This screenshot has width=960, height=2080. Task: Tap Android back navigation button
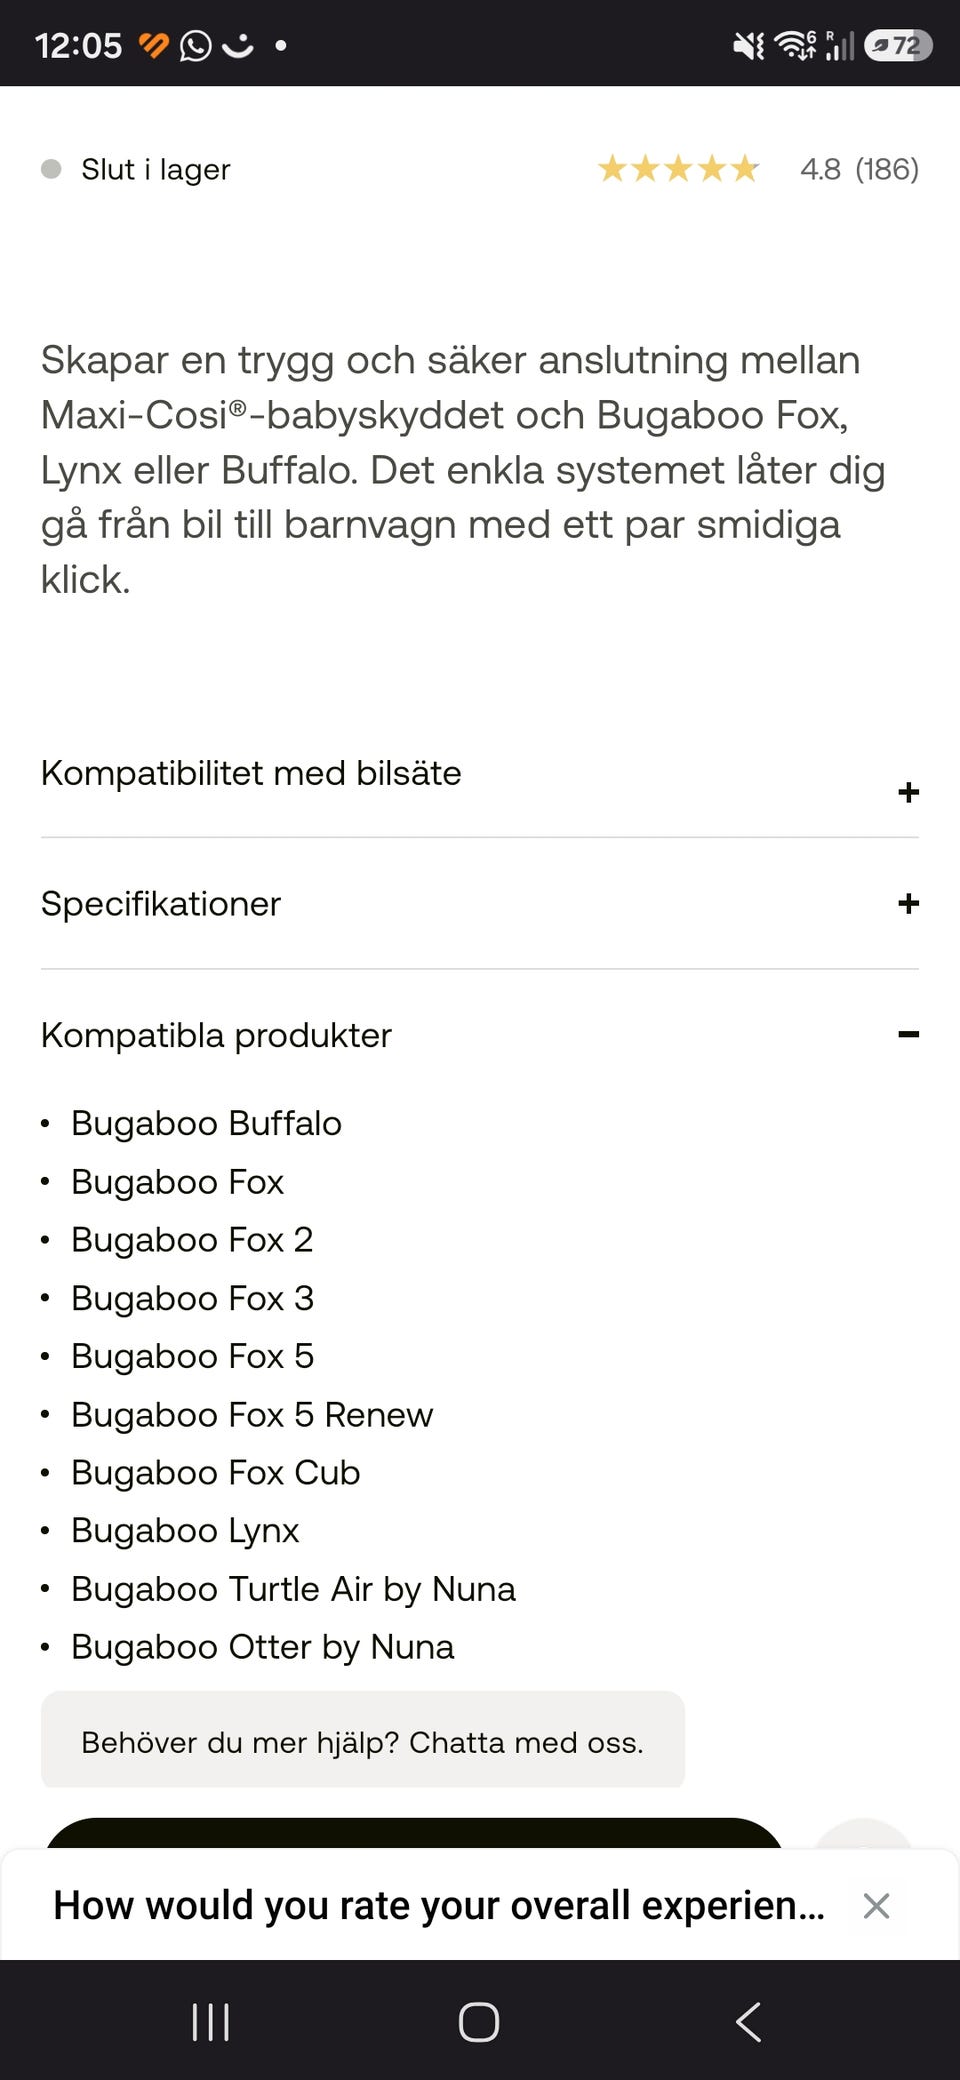748,2021
